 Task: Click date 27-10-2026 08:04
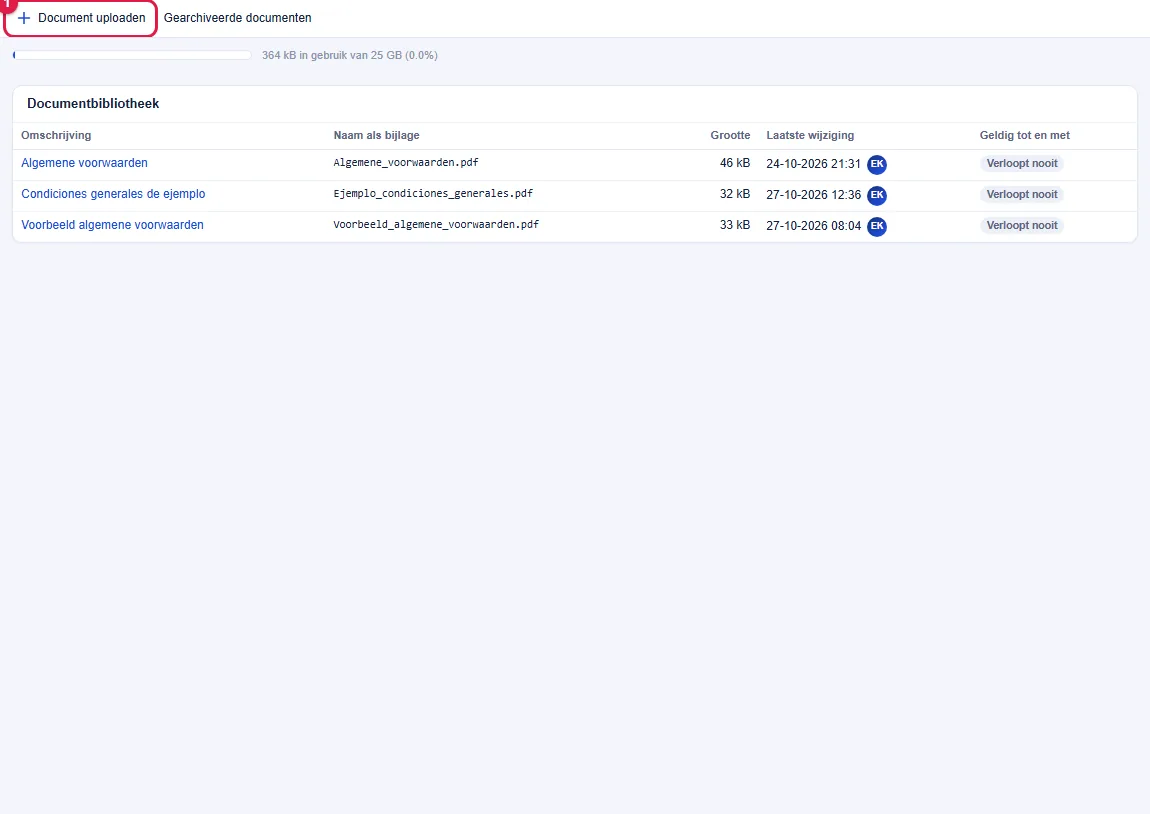click(813, 225)
